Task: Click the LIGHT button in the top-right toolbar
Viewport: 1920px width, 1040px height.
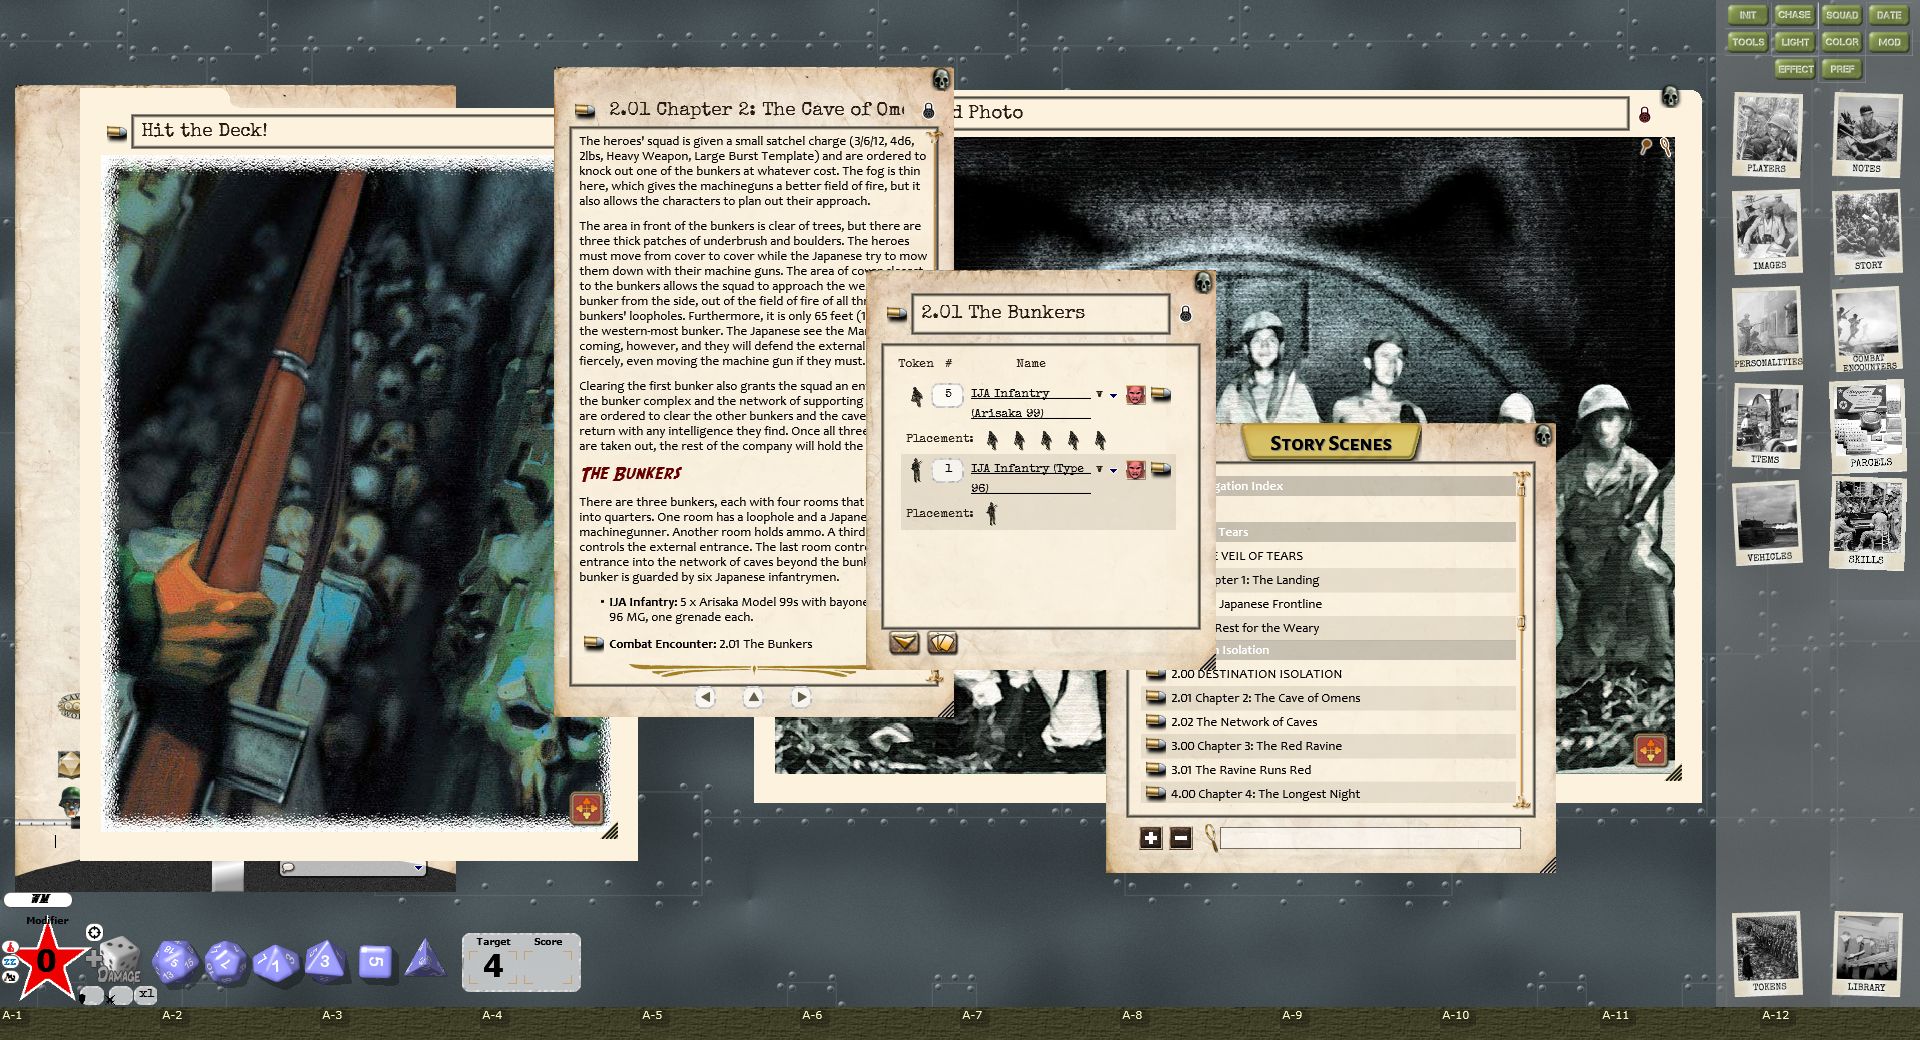Action: 1794,42
